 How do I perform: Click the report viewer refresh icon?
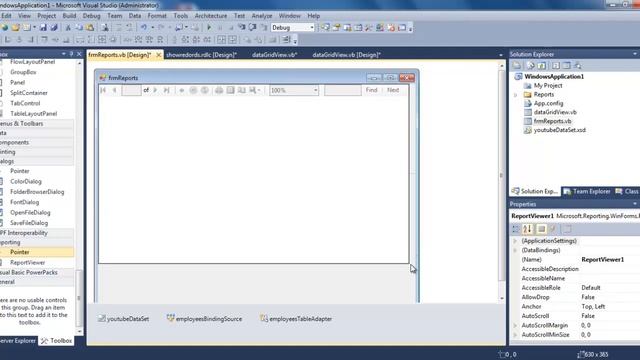click(x=204, y=90)
